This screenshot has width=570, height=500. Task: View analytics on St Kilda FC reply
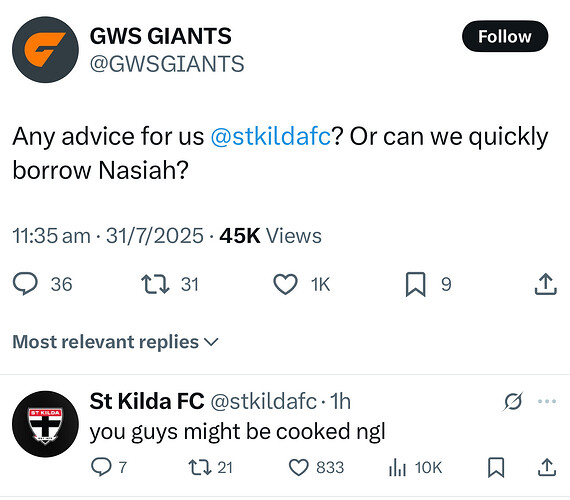pyautogui.click(x=397, y=467)
